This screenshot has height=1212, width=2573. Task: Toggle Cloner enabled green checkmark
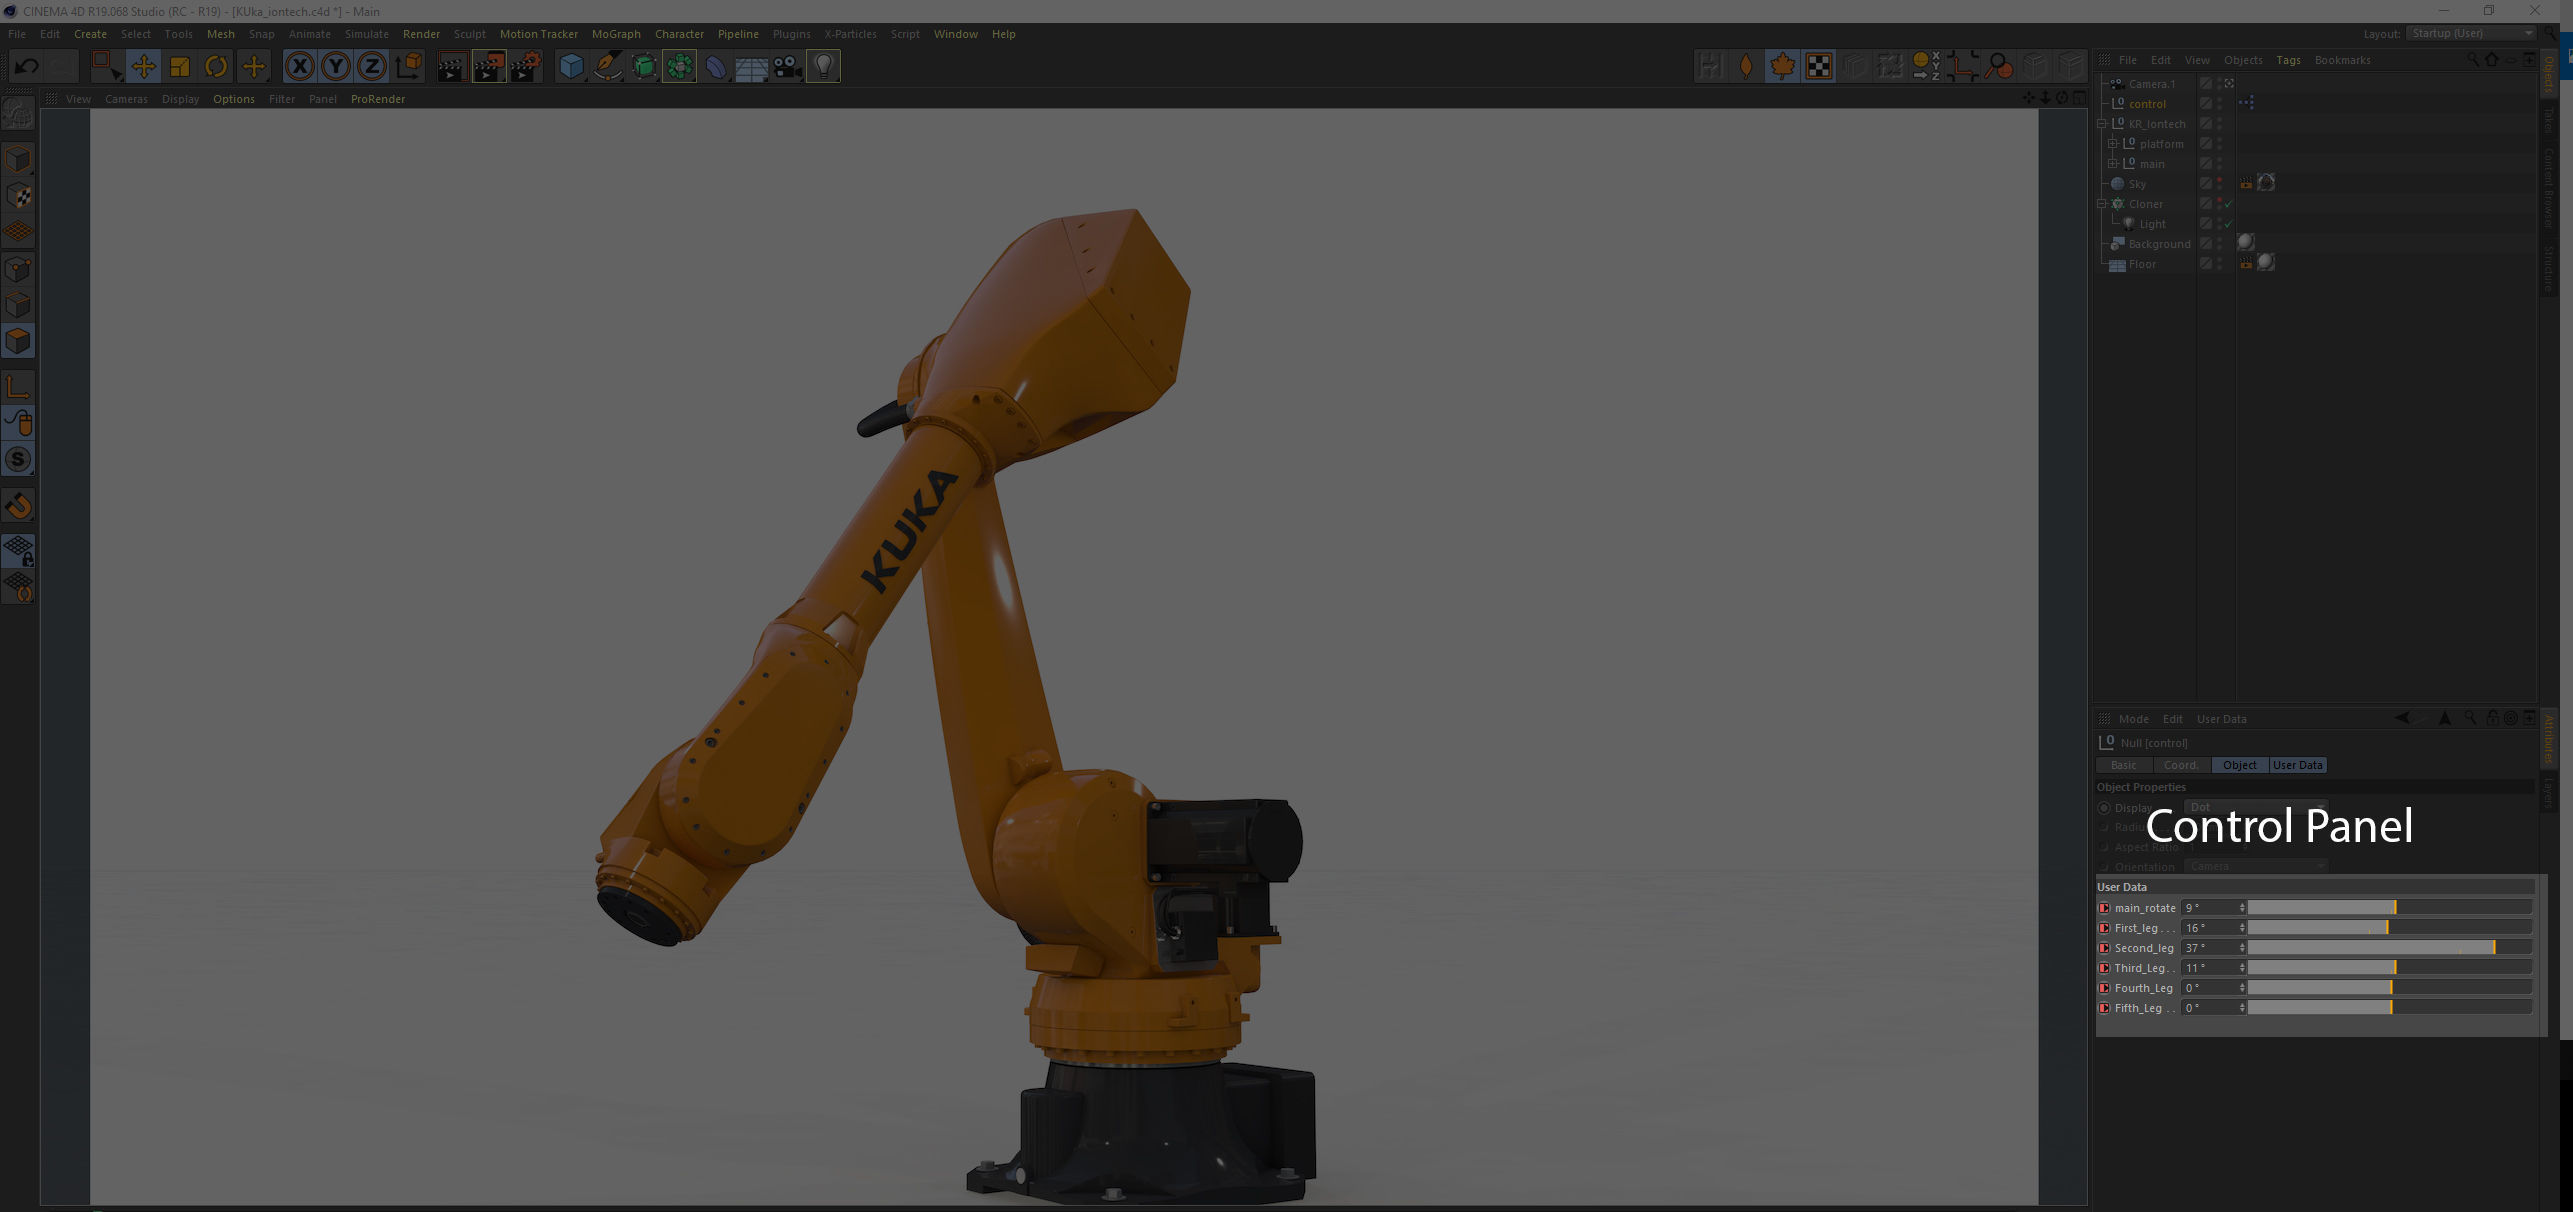click(x=2228, y=204)
